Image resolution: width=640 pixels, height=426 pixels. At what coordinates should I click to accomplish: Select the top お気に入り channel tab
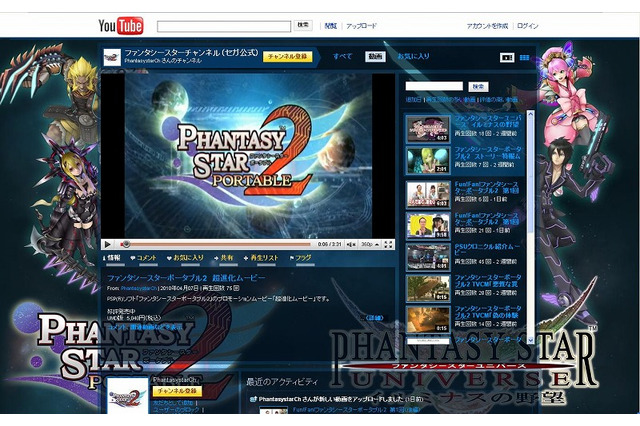pos(413,56)
